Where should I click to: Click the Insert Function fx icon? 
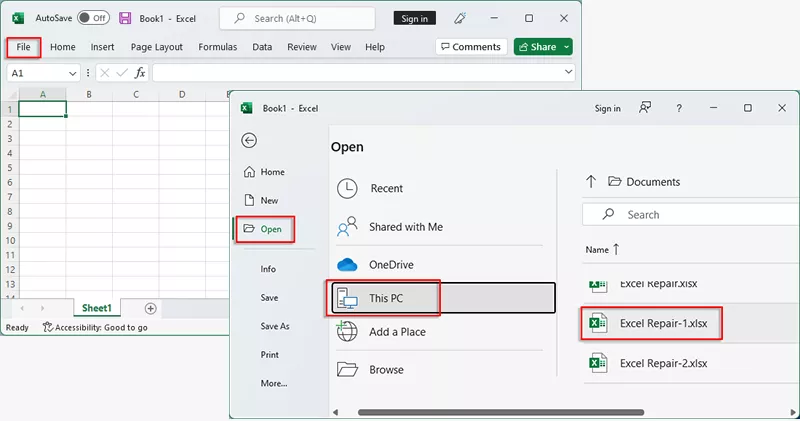pos(140,73)
